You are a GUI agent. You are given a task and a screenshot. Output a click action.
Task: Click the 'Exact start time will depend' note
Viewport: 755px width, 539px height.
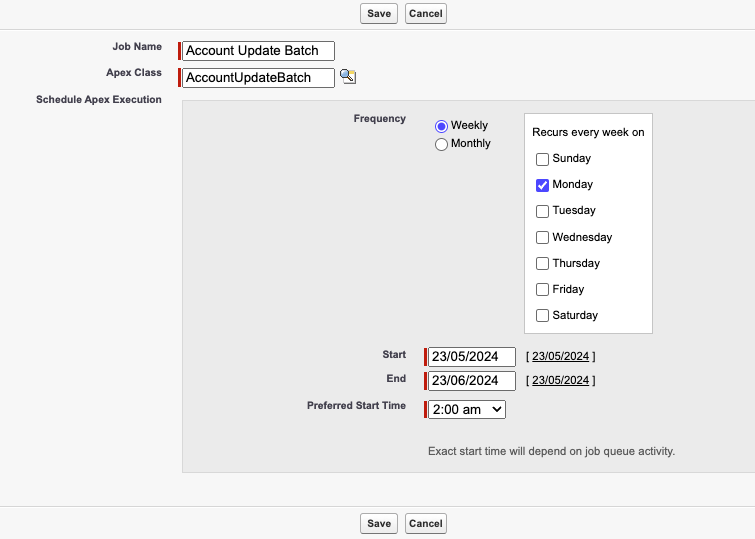(551, 451)
